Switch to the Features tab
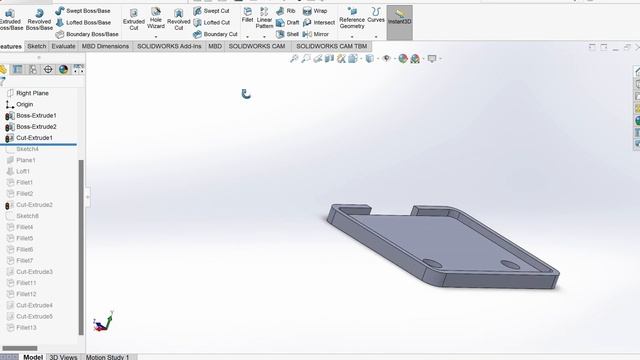 click(x=11, y=46)
